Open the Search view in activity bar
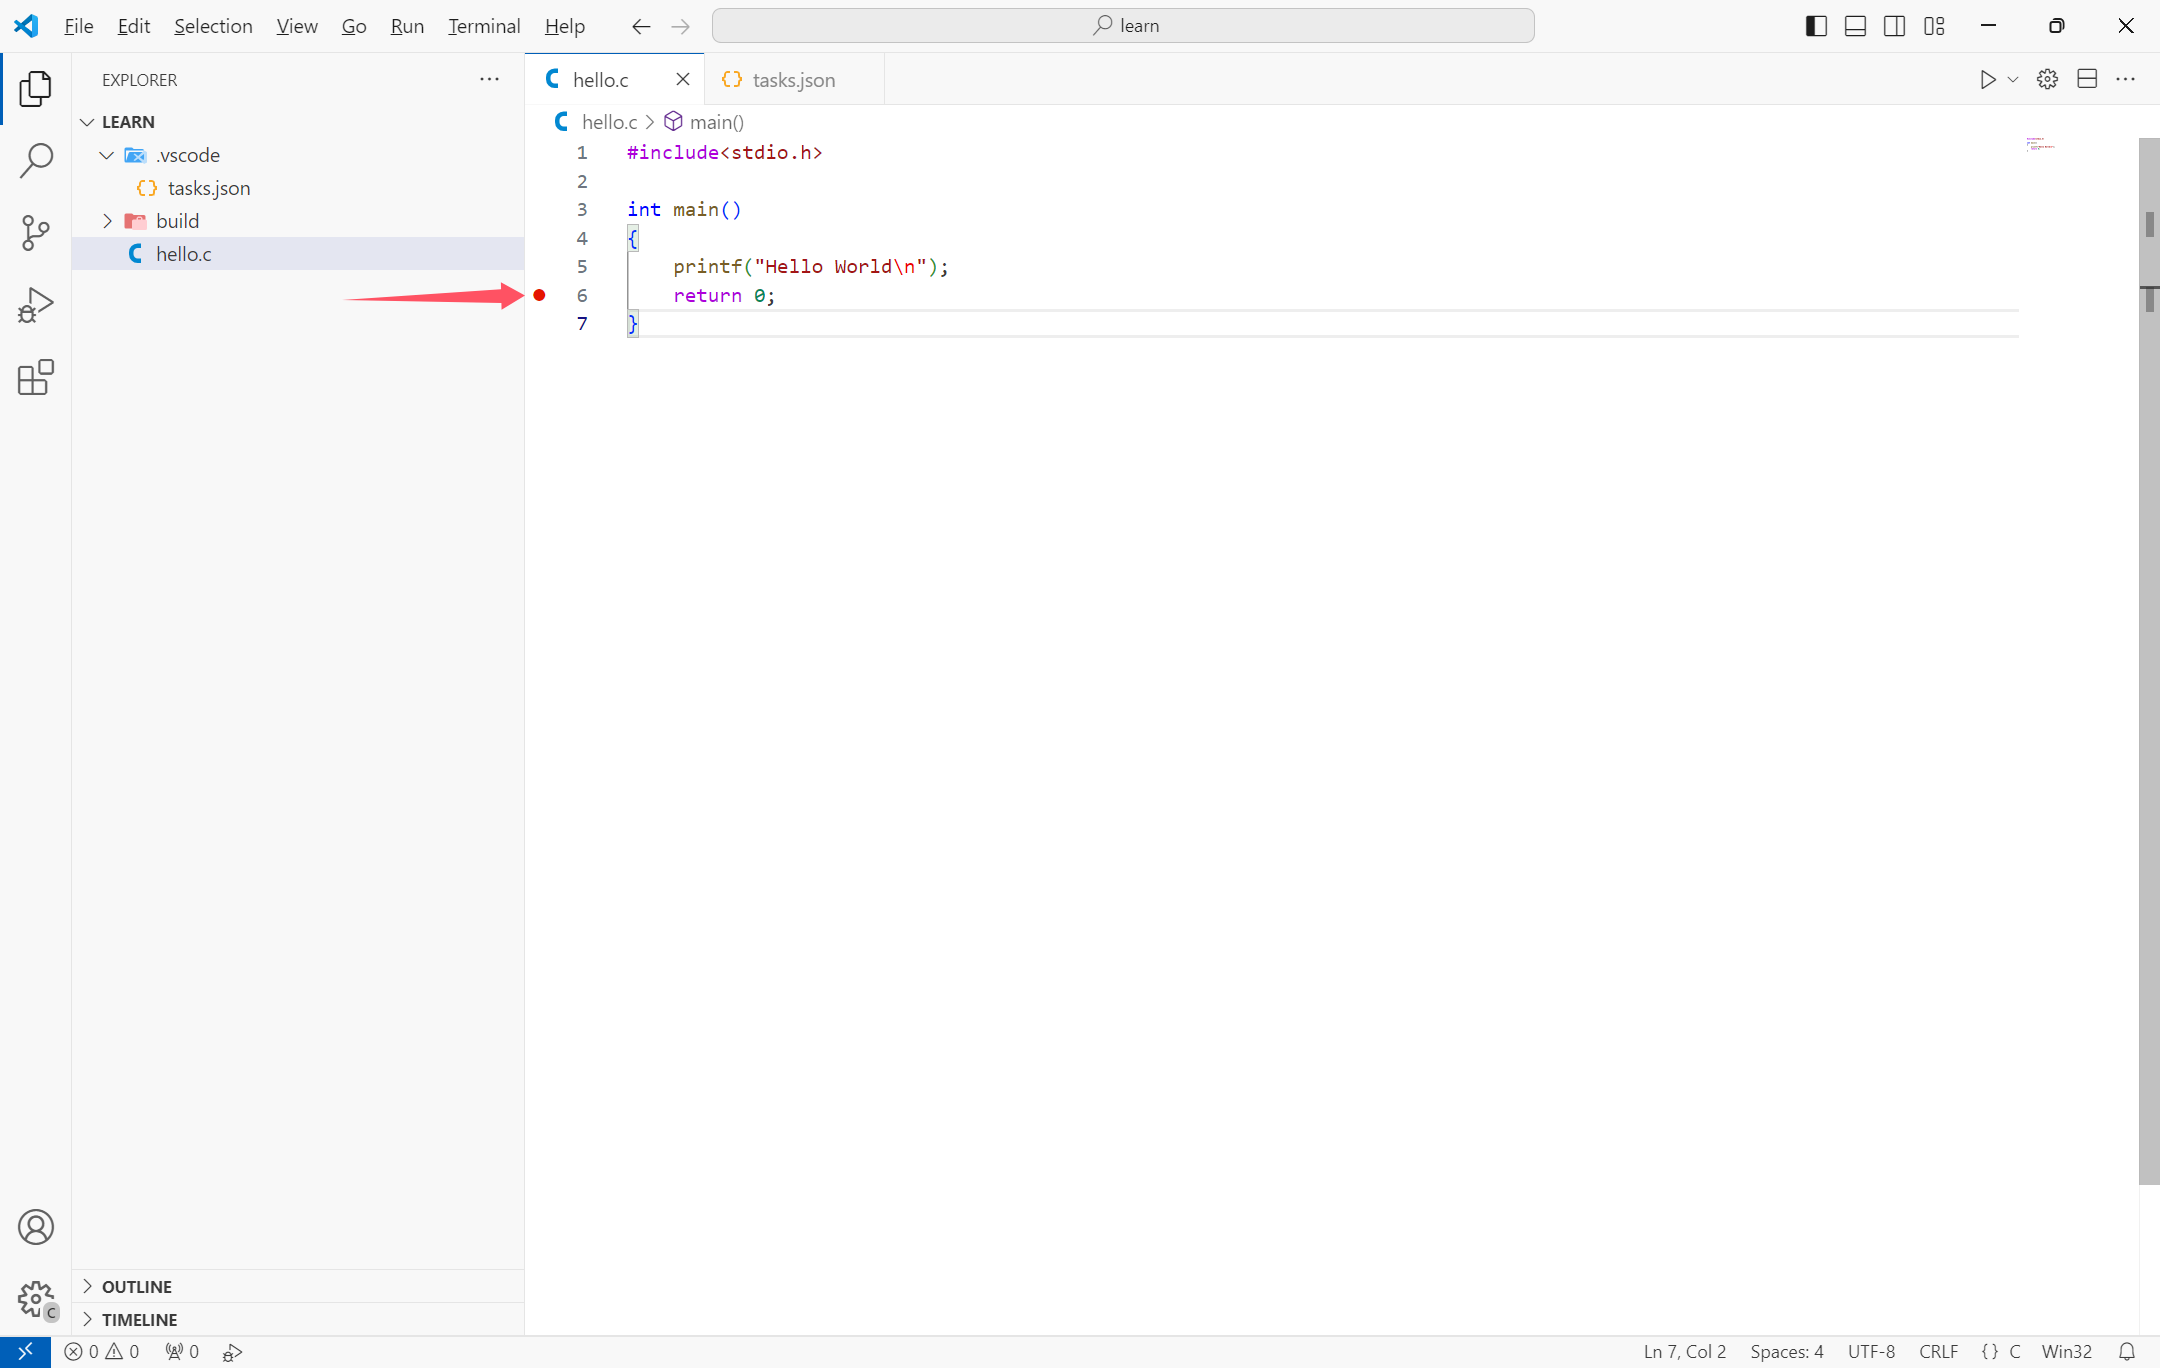 pyautogui.click(x=36, y=161)
